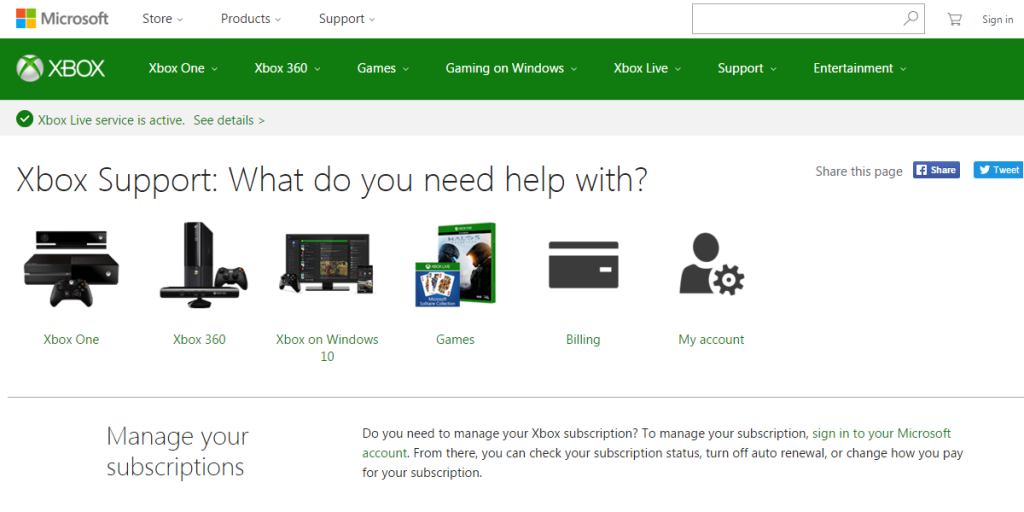Open the Products menu in top bar
This screenshot has height=512, width=1024.
(251, 18)
